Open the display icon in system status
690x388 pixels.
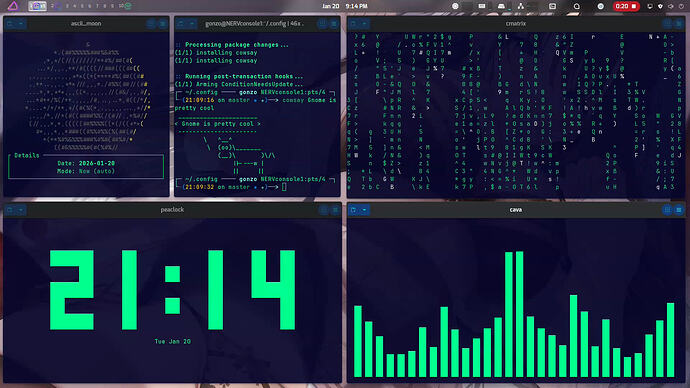(650, 6)
